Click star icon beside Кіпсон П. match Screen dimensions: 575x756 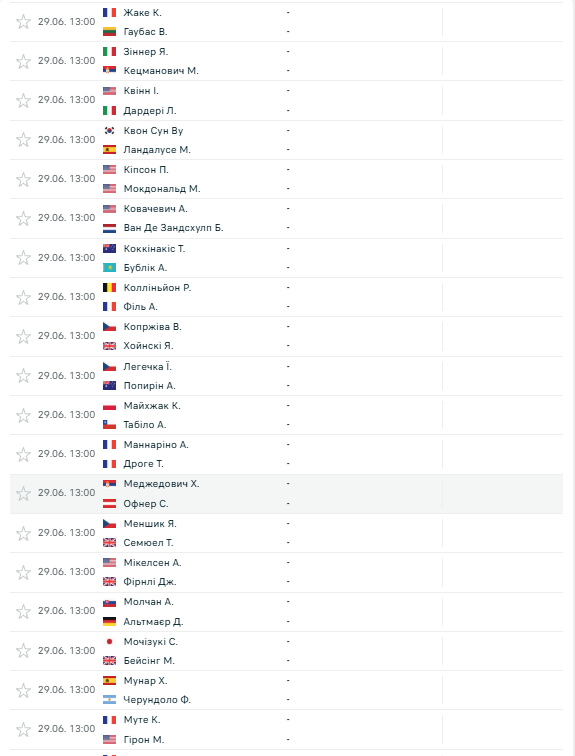coord(23,179)
